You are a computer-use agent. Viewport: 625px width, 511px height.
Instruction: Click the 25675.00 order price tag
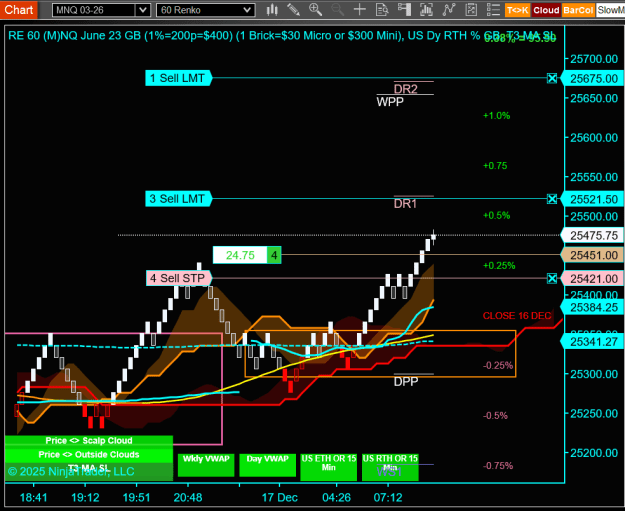click(592, 79)
